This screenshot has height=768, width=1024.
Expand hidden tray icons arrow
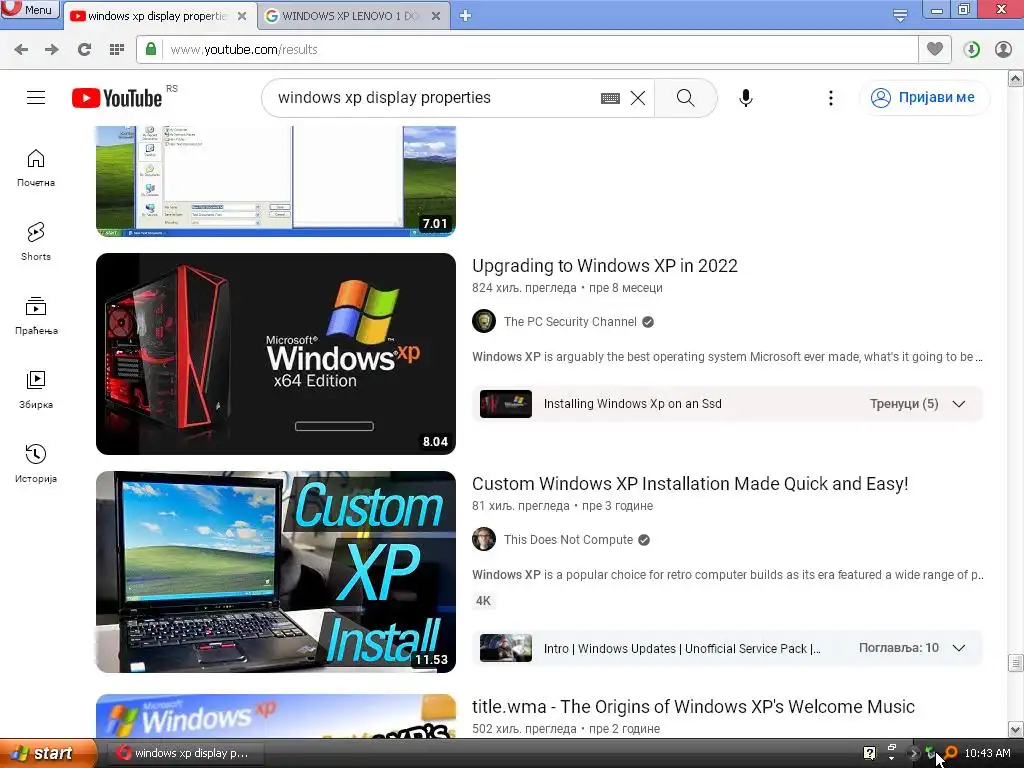click(913, 754)
